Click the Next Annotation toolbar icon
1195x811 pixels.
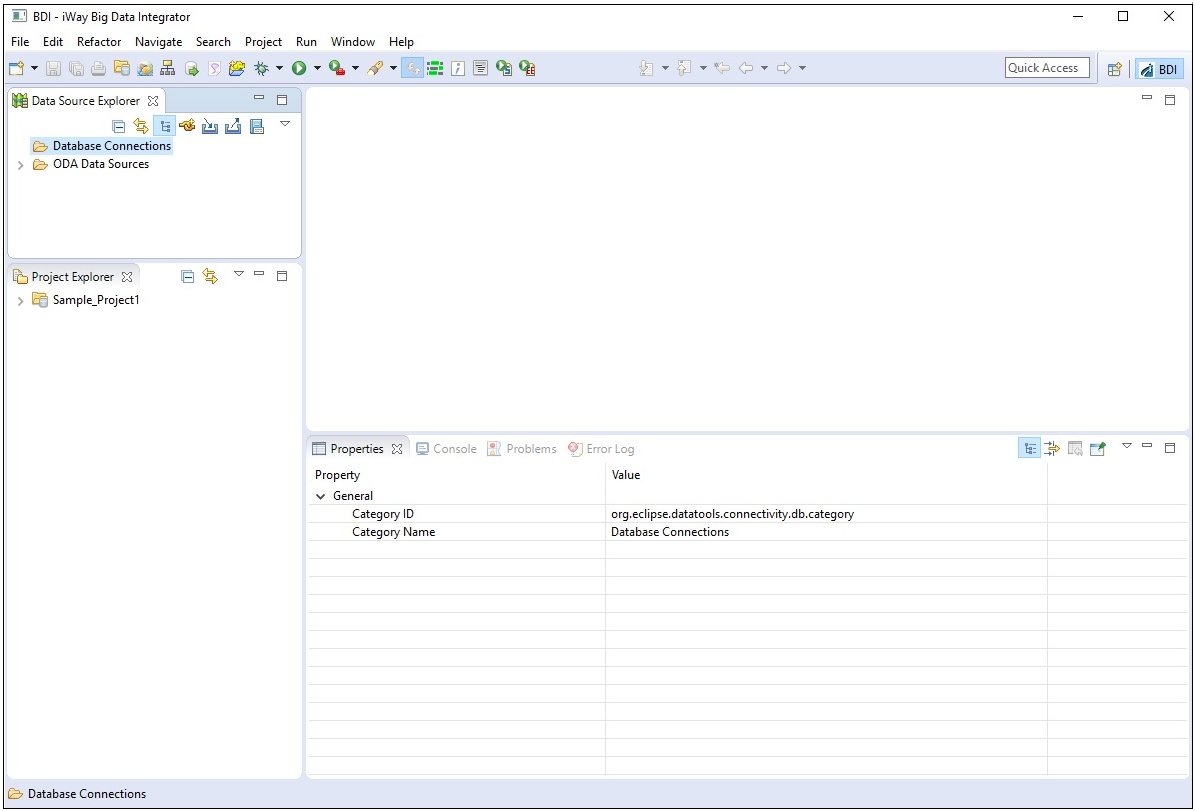[x=646, y=69]
